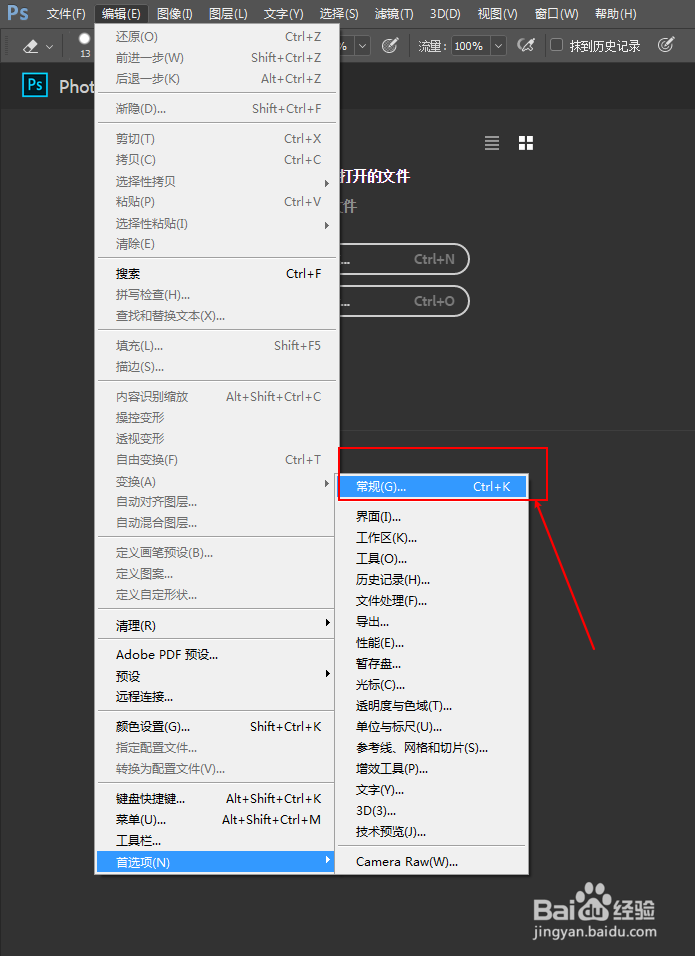Screen dimensions: 695x956
Task: Switch recent files to grid view
Action: click(526, 143)
